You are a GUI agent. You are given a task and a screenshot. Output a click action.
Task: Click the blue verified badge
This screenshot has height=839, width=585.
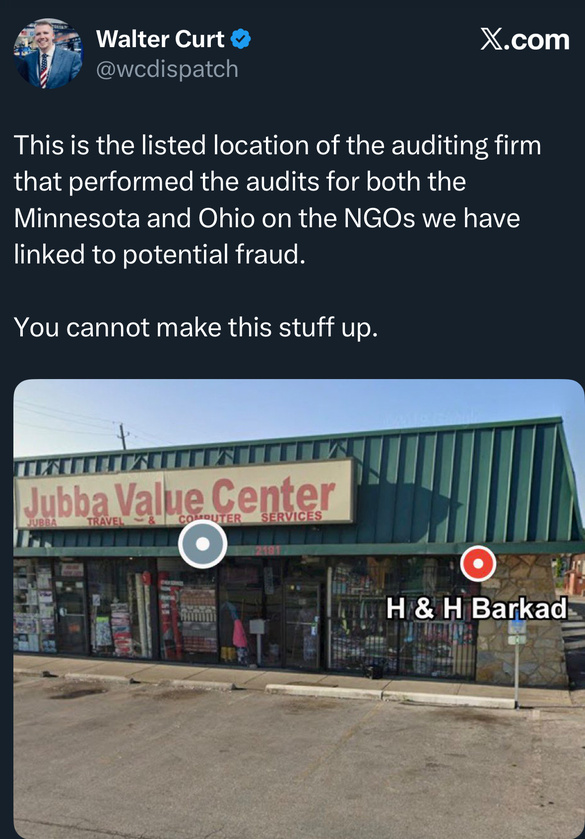(241, 39)
